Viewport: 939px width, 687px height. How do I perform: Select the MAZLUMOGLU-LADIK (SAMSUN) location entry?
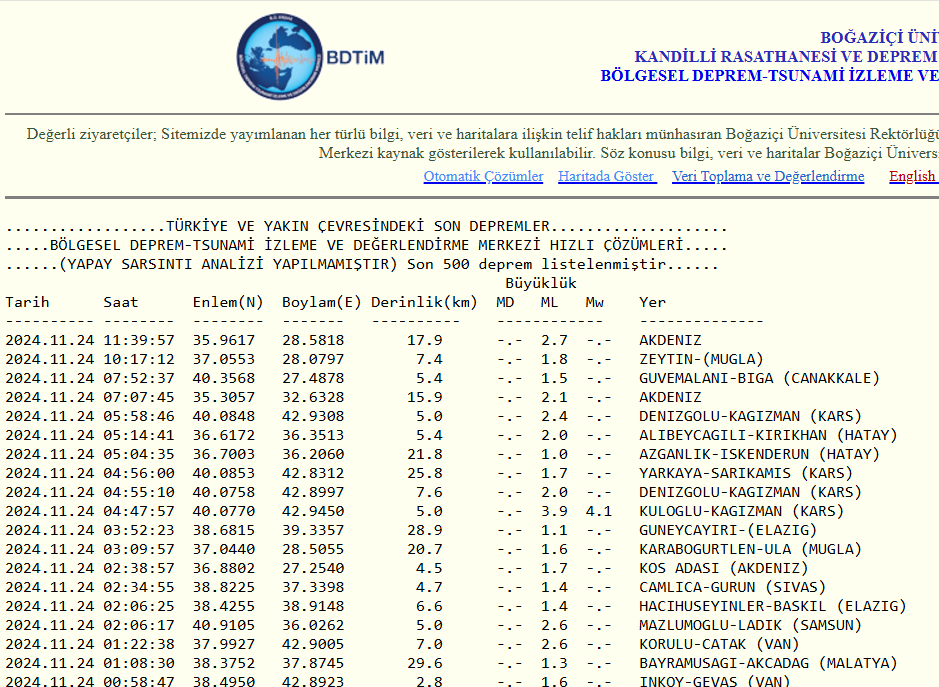750,625
